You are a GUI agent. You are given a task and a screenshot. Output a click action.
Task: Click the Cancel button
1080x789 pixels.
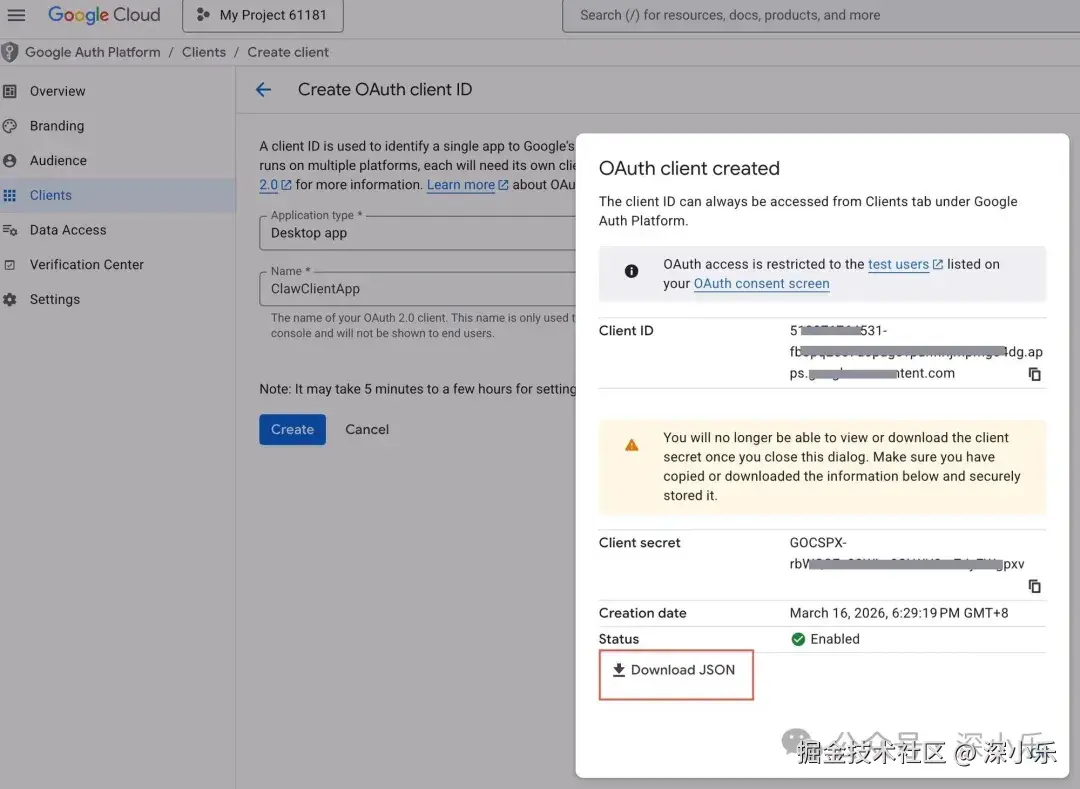point(367,429)
